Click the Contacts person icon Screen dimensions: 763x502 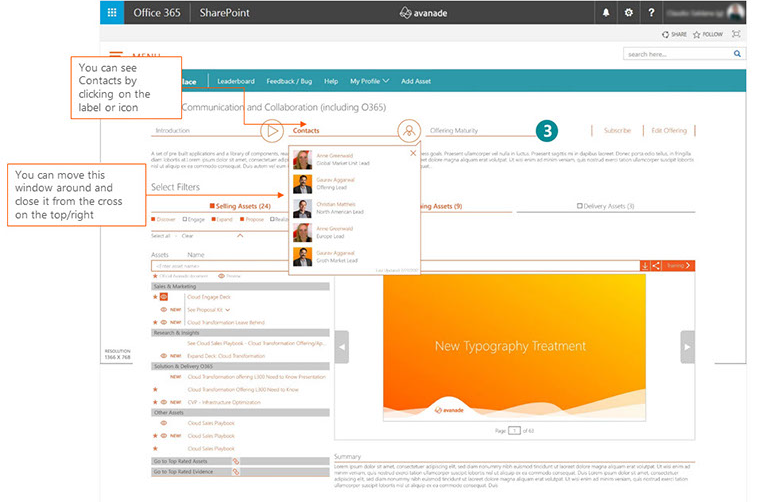406,130
